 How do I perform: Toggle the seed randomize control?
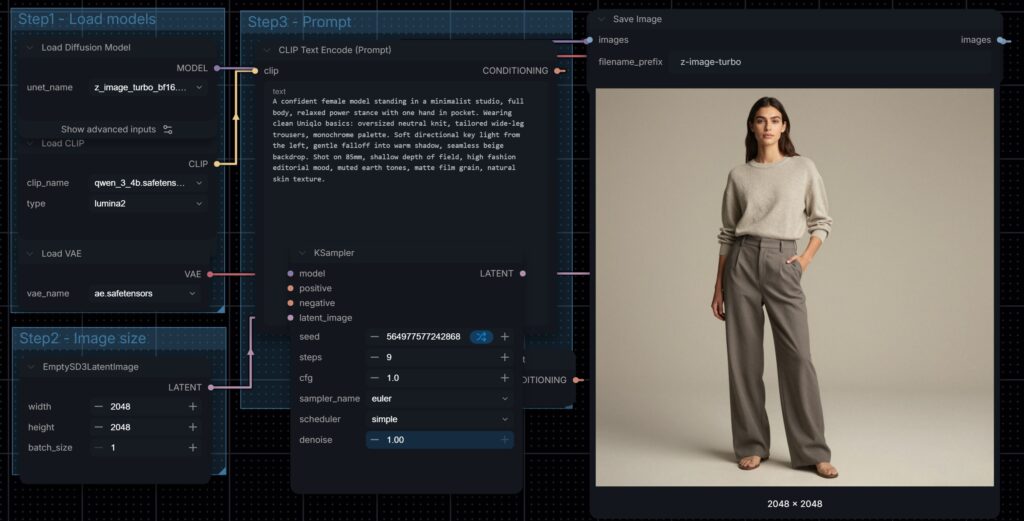(x=481, y=337)
